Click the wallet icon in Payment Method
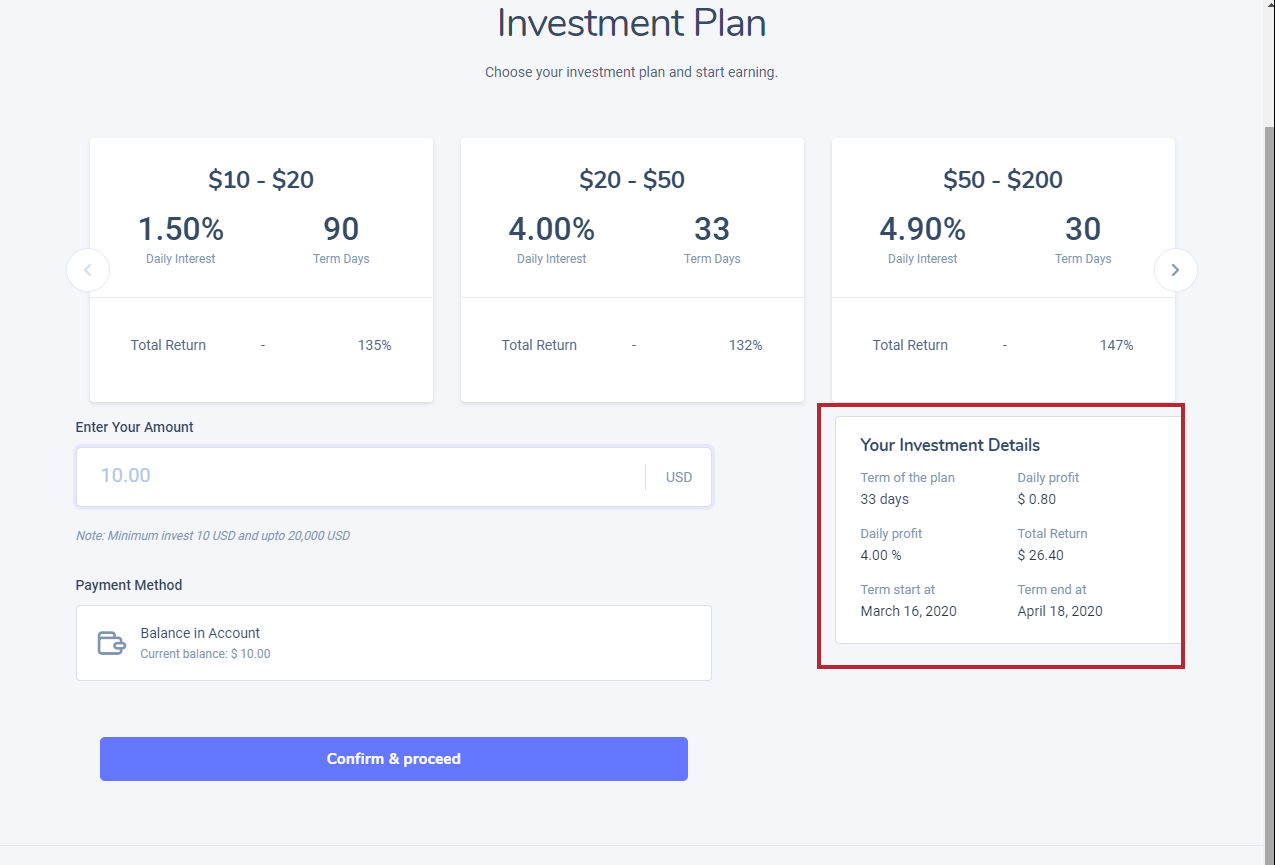The width and height of the screenshot is (1275, 865). [111, 642]
